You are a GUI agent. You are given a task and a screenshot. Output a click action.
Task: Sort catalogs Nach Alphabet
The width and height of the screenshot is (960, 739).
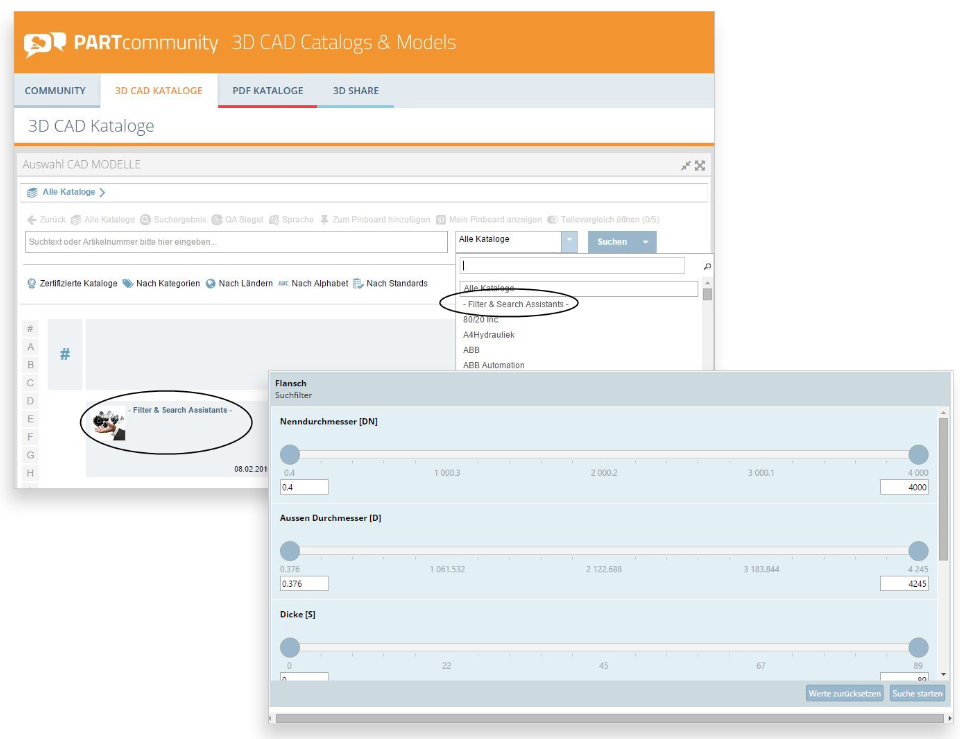point(313,283)
